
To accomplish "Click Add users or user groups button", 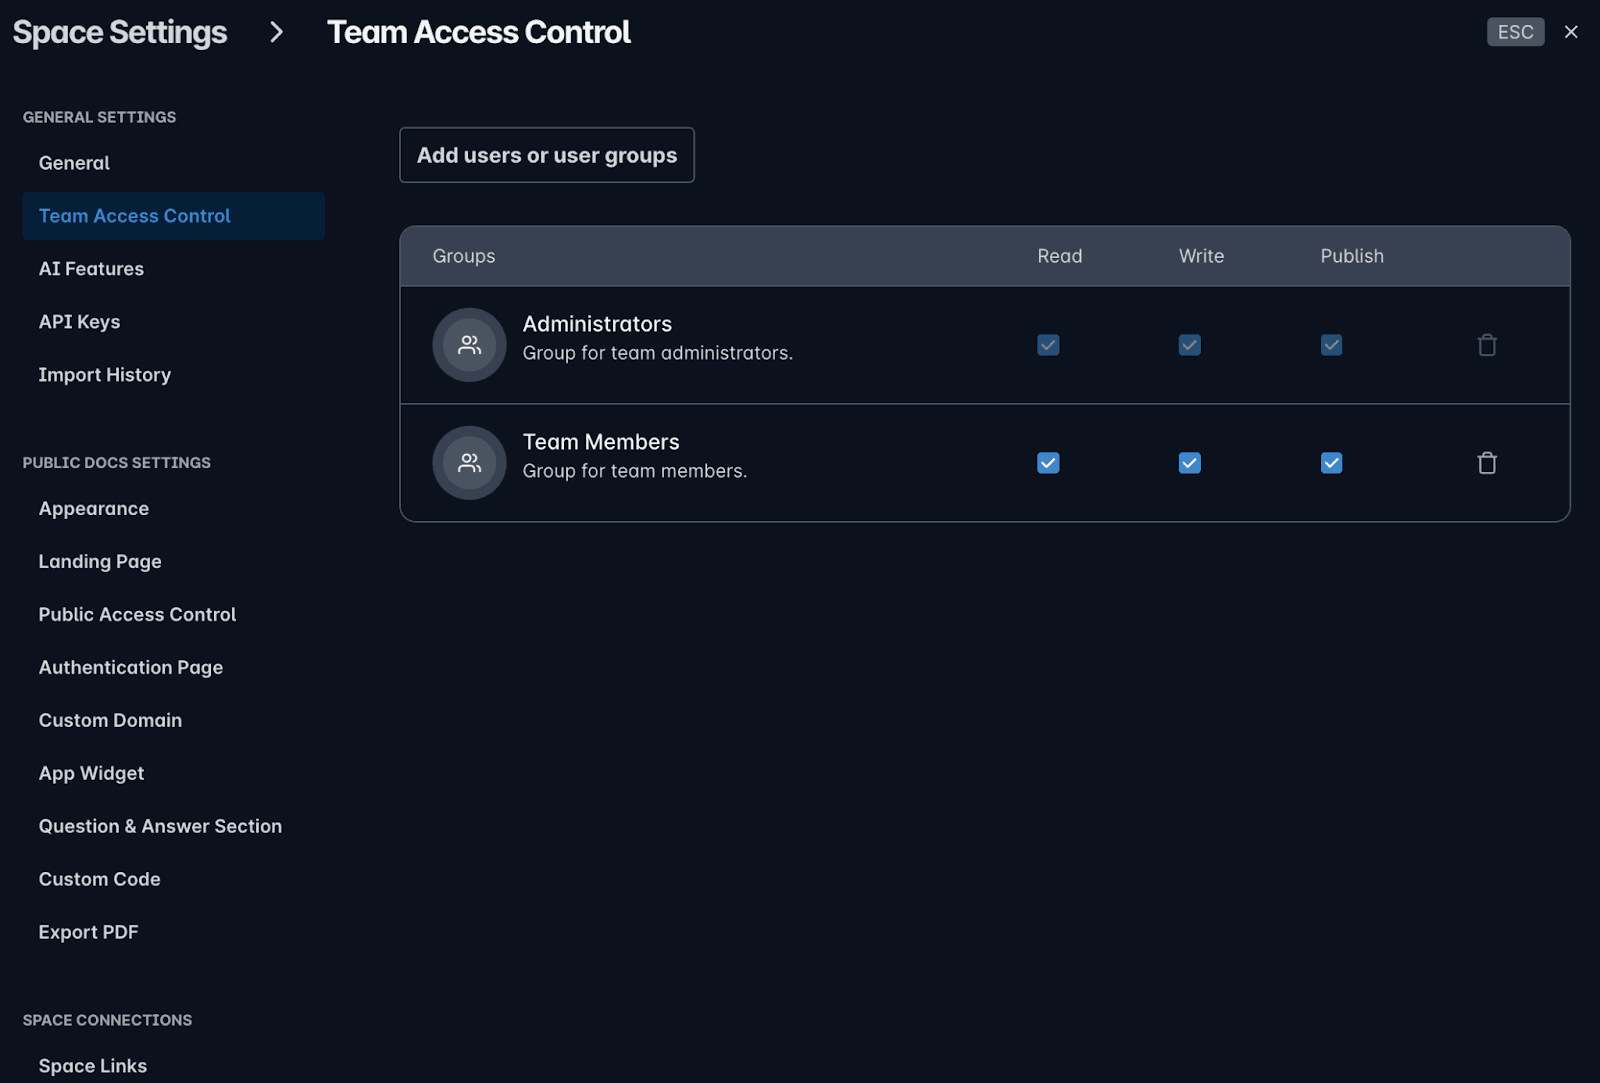I will 546,155.
